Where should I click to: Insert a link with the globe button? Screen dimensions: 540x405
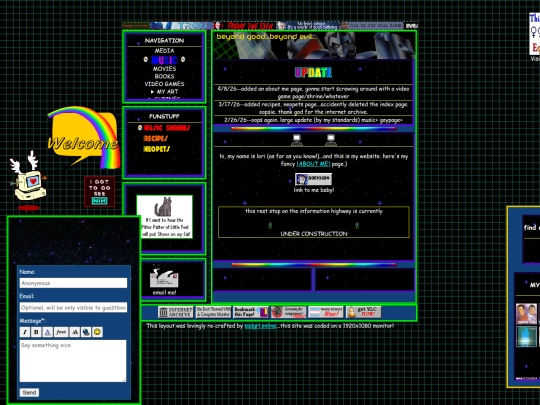86,332
